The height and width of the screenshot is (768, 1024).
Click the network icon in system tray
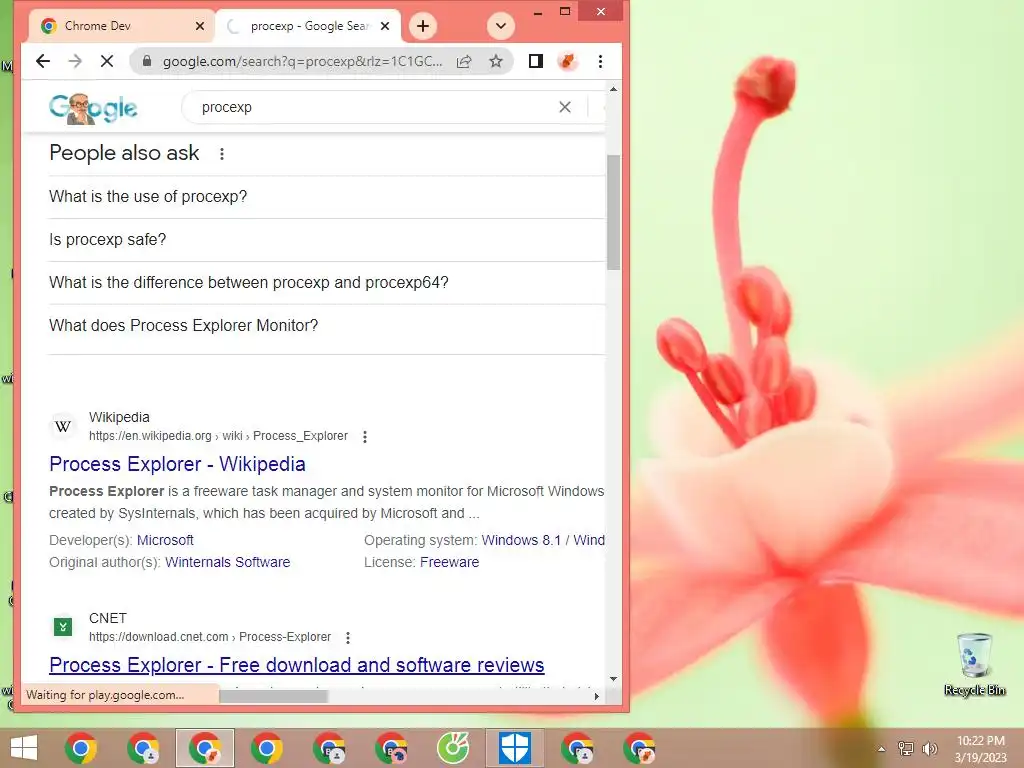906,749
